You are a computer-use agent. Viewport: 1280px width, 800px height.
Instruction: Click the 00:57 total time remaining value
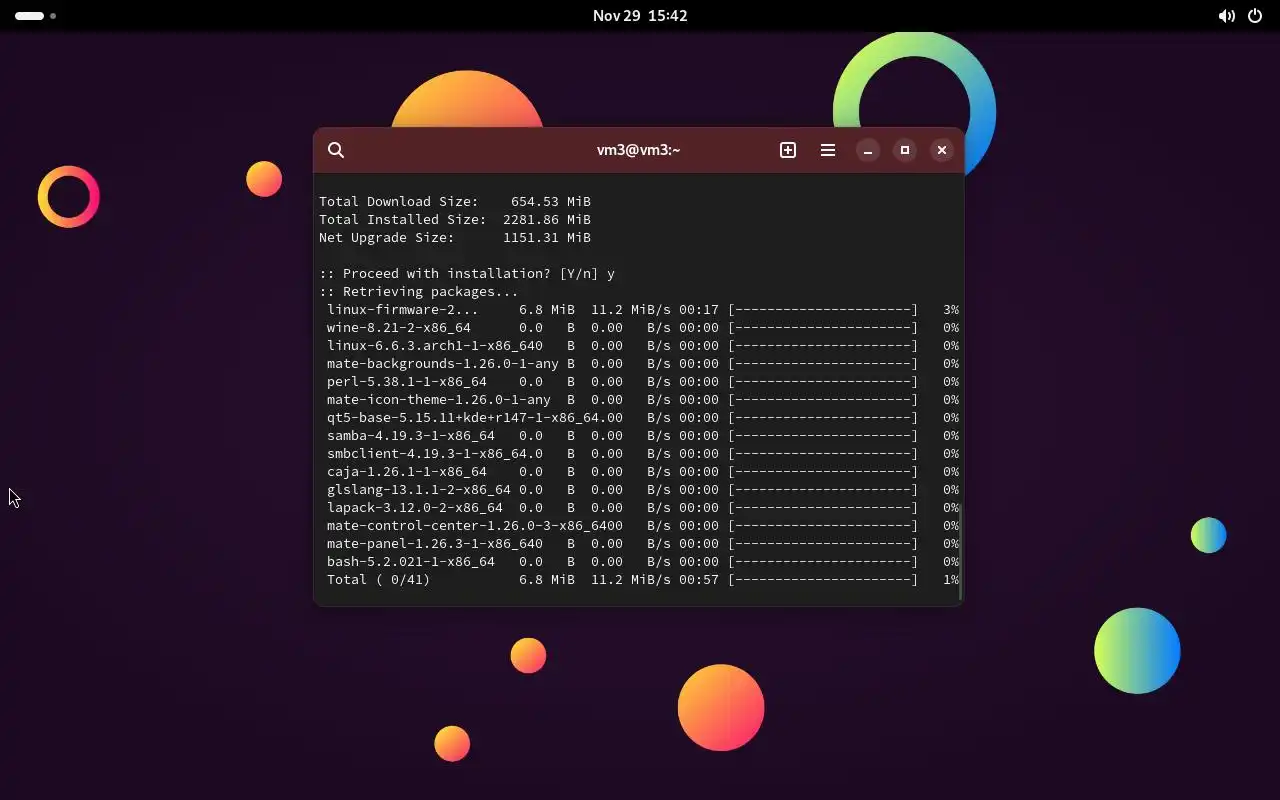(x=699, y=580)
